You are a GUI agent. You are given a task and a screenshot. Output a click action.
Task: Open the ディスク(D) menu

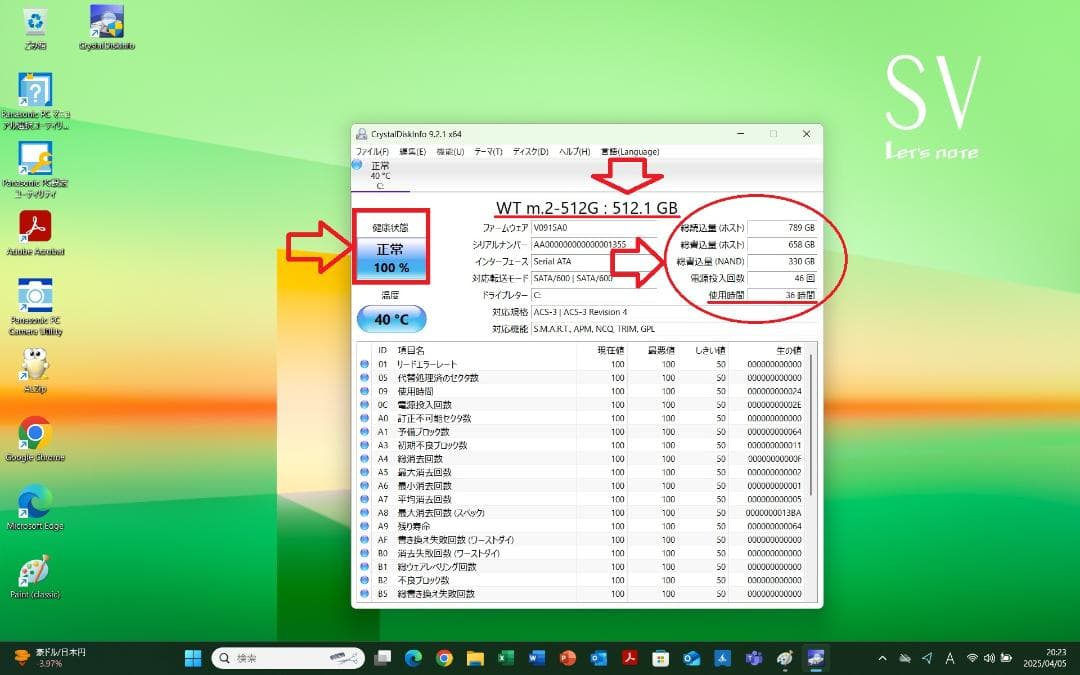[529, 151]
